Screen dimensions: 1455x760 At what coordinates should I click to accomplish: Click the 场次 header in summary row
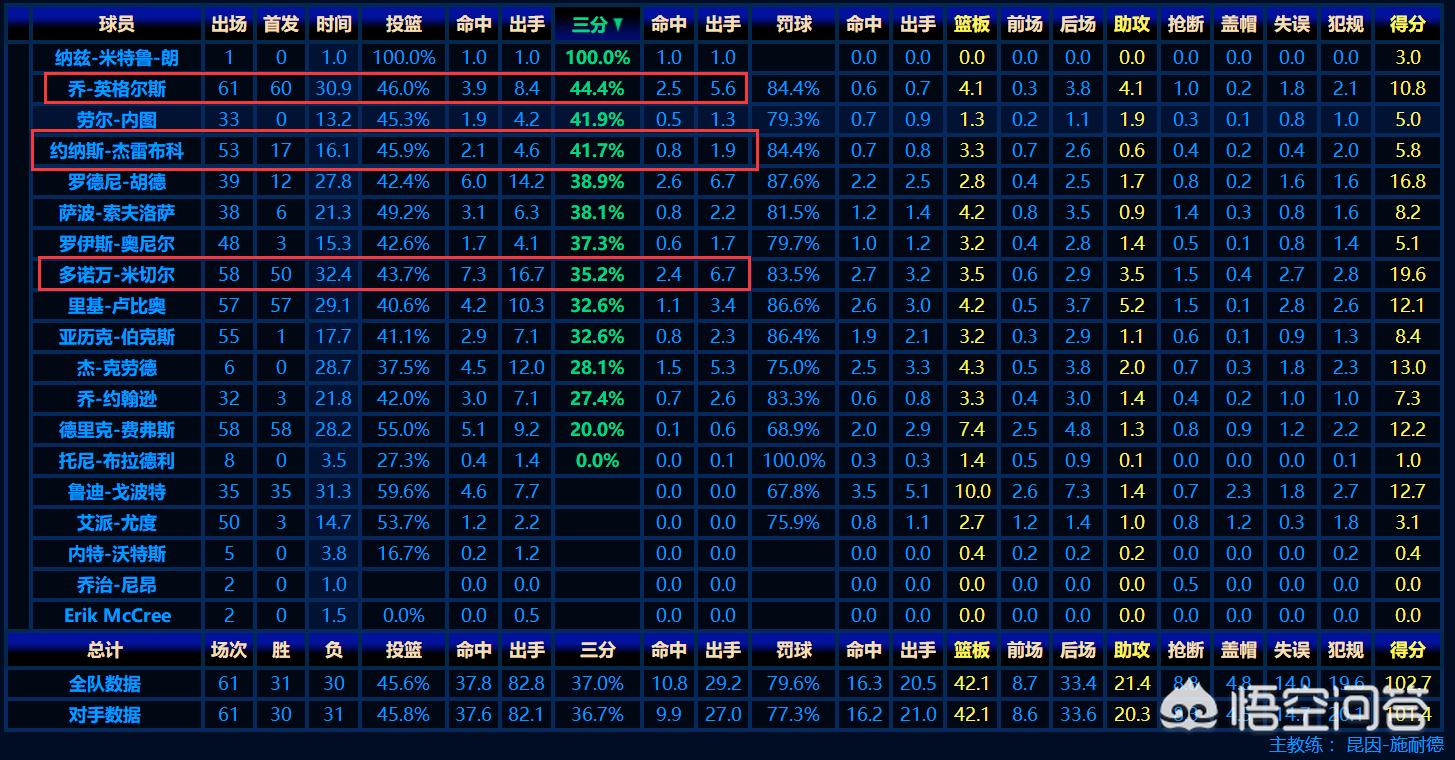pos(229,650)
